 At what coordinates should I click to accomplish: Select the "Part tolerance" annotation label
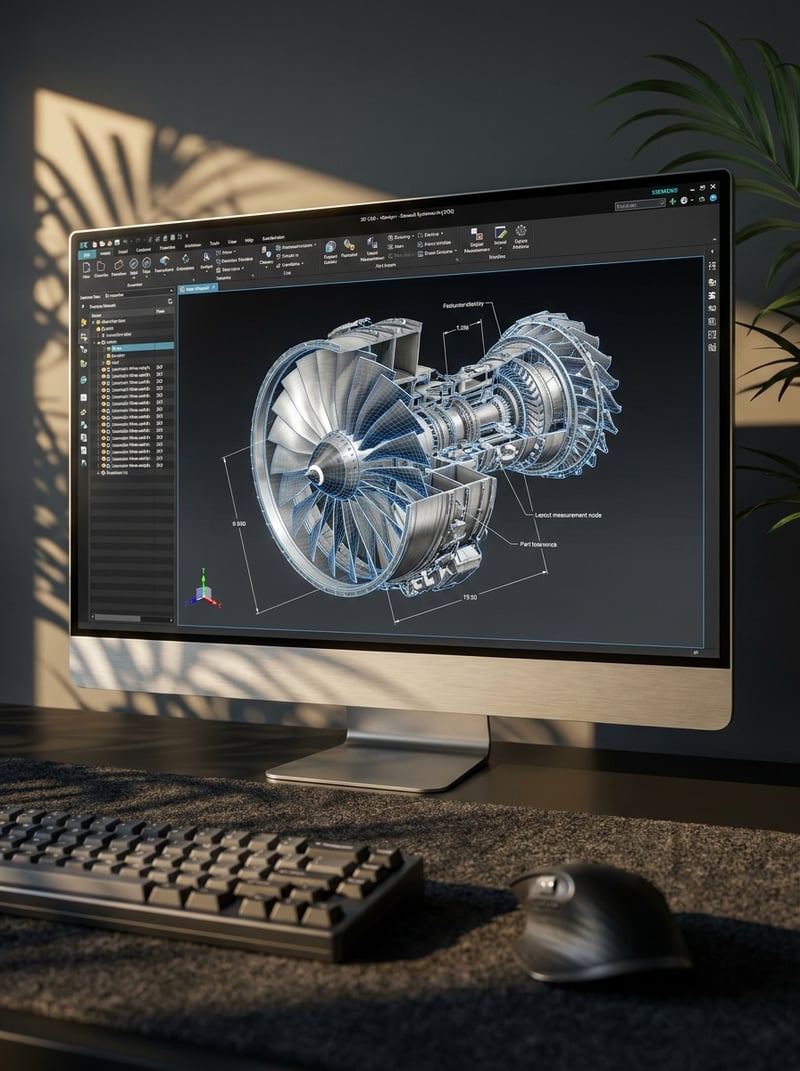(538, 544)
